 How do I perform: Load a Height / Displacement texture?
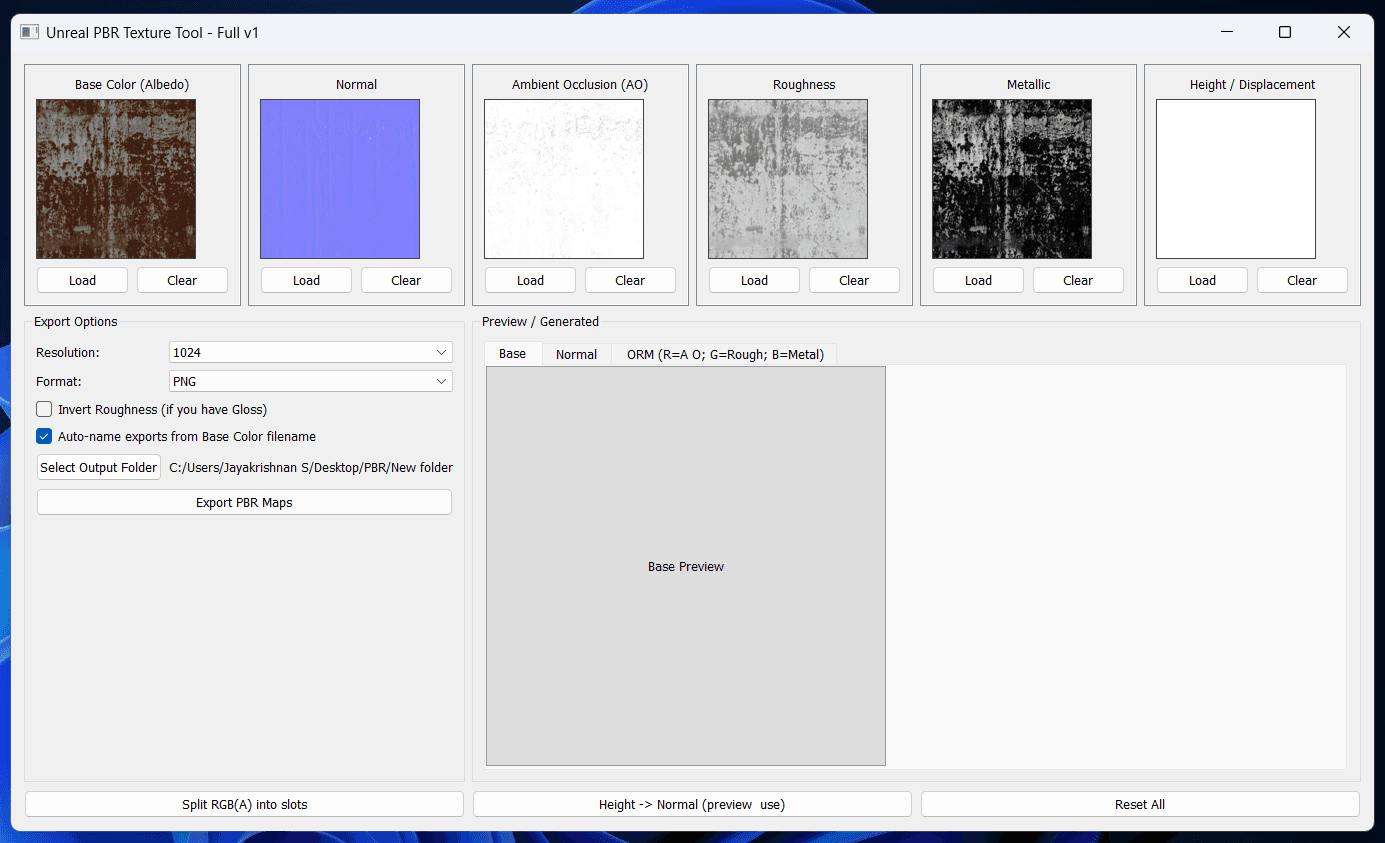(x=1202, y=280)
